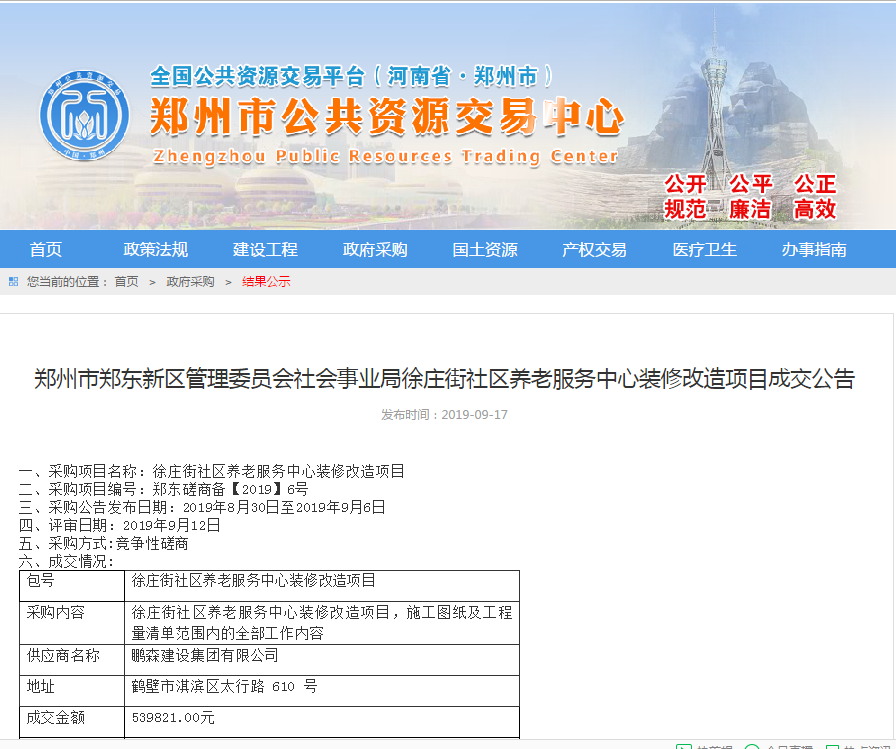Open the 建设工程 menu
Screen dimensions: 896x749
point(264,249)
